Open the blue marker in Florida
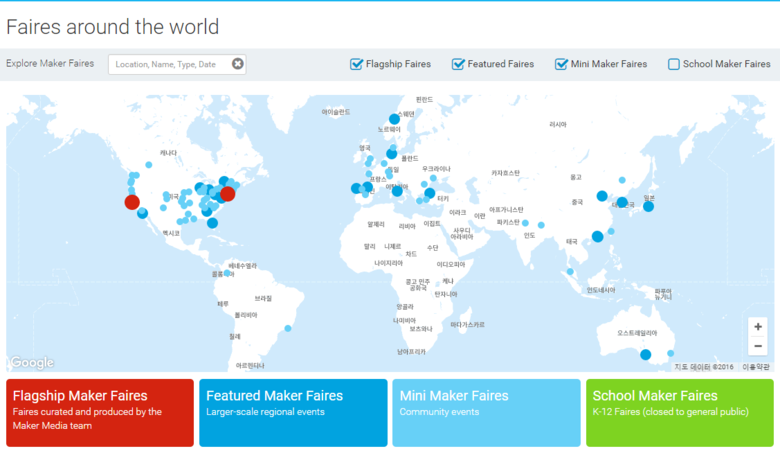Image resolution: width=780 pixels, height=451 pixels. pos(212,223)
